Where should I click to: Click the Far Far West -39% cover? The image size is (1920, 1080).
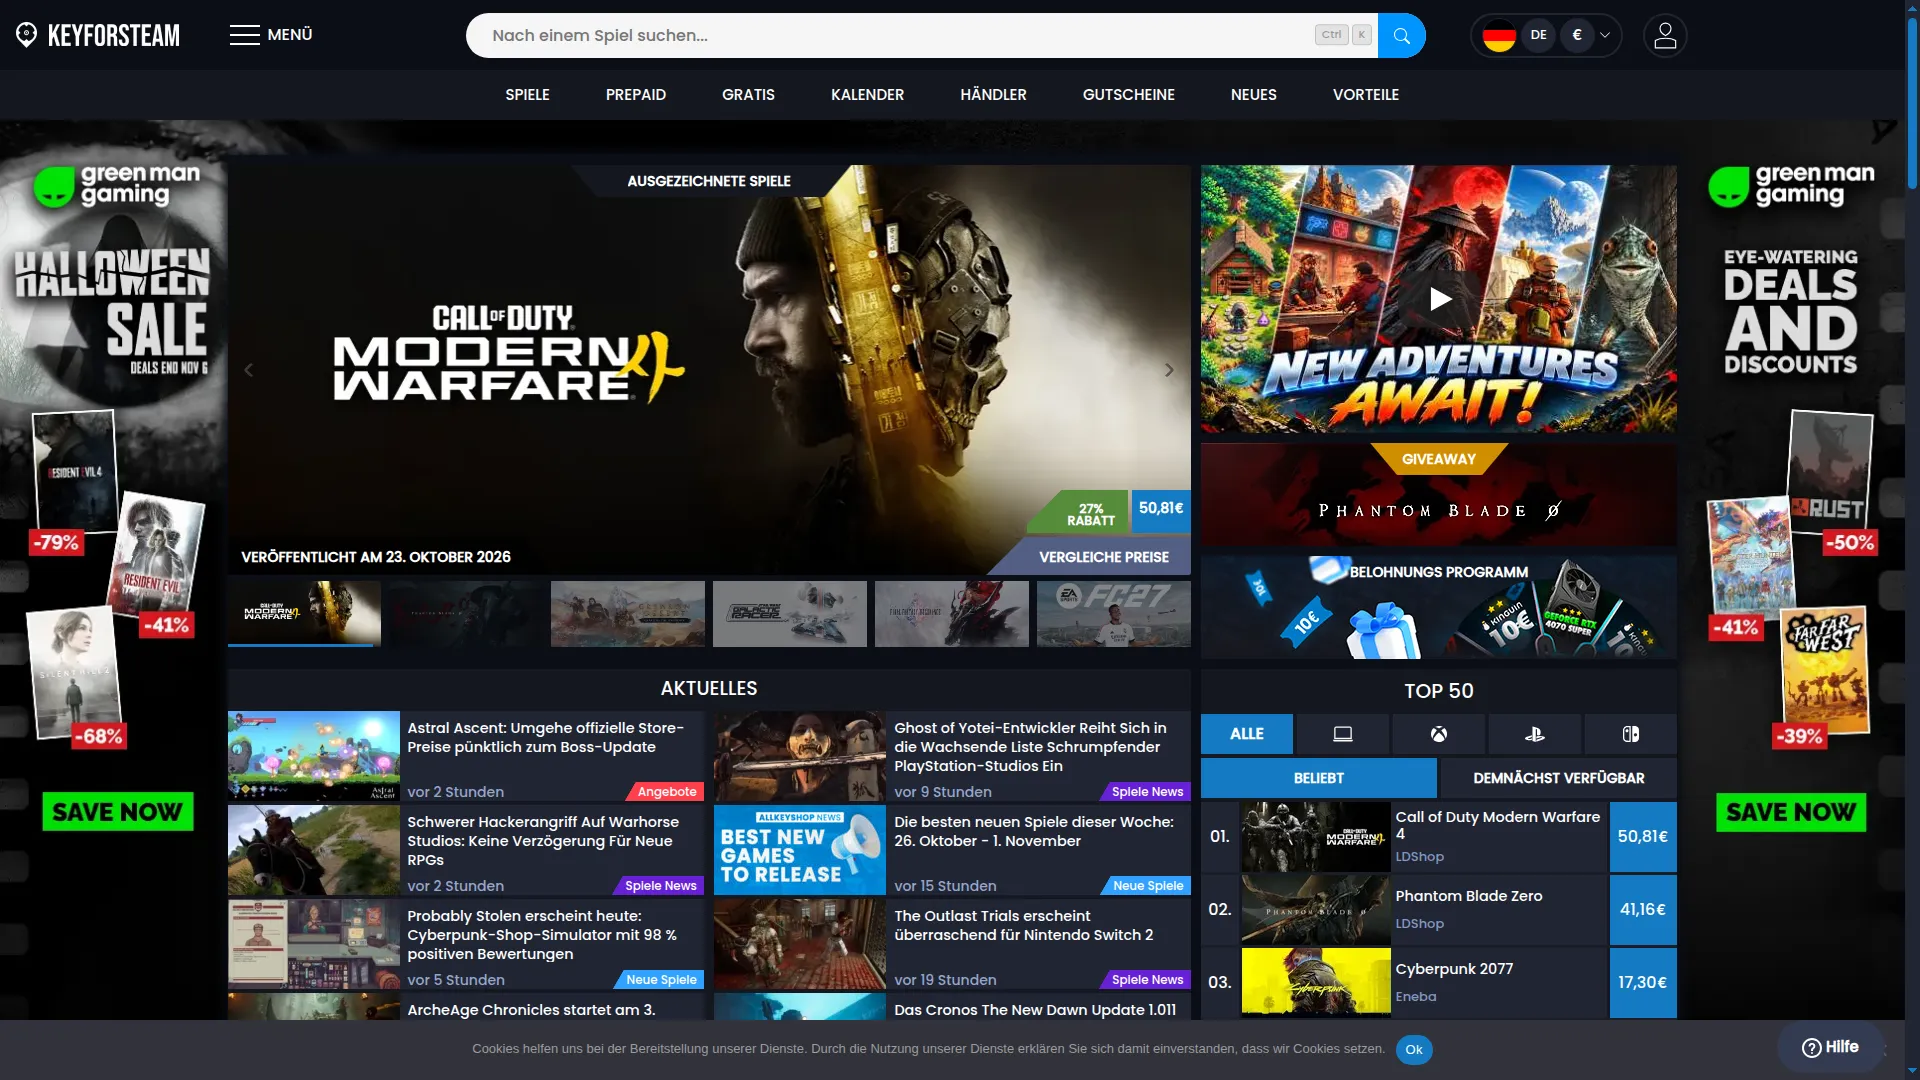1824,671
